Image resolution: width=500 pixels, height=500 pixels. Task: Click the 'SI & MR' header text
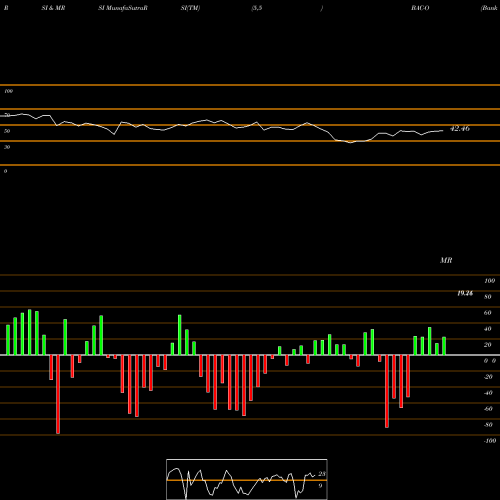coord(53,8)
